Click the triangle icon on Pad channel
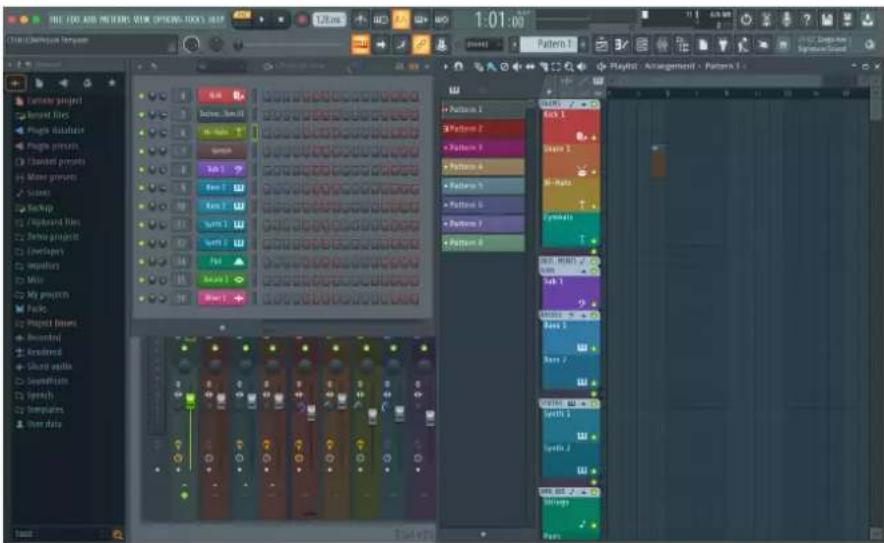The height and width of the screenshot is (543, 884). click(238, 262)
